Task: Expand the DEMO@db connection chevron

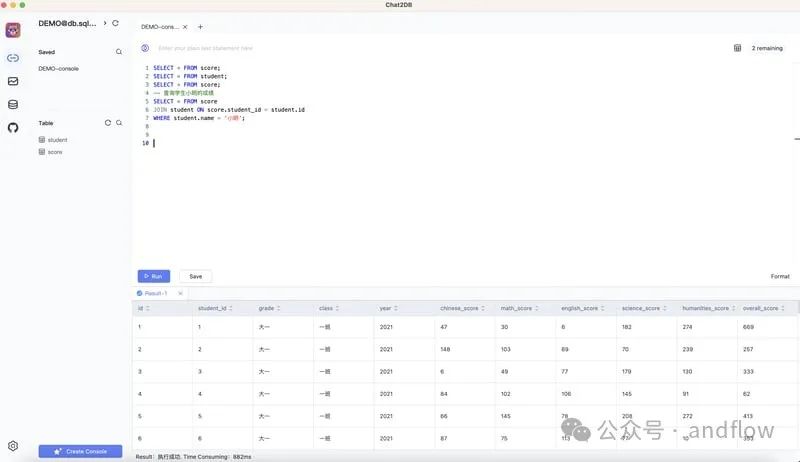Action: [x=105, y=23]
